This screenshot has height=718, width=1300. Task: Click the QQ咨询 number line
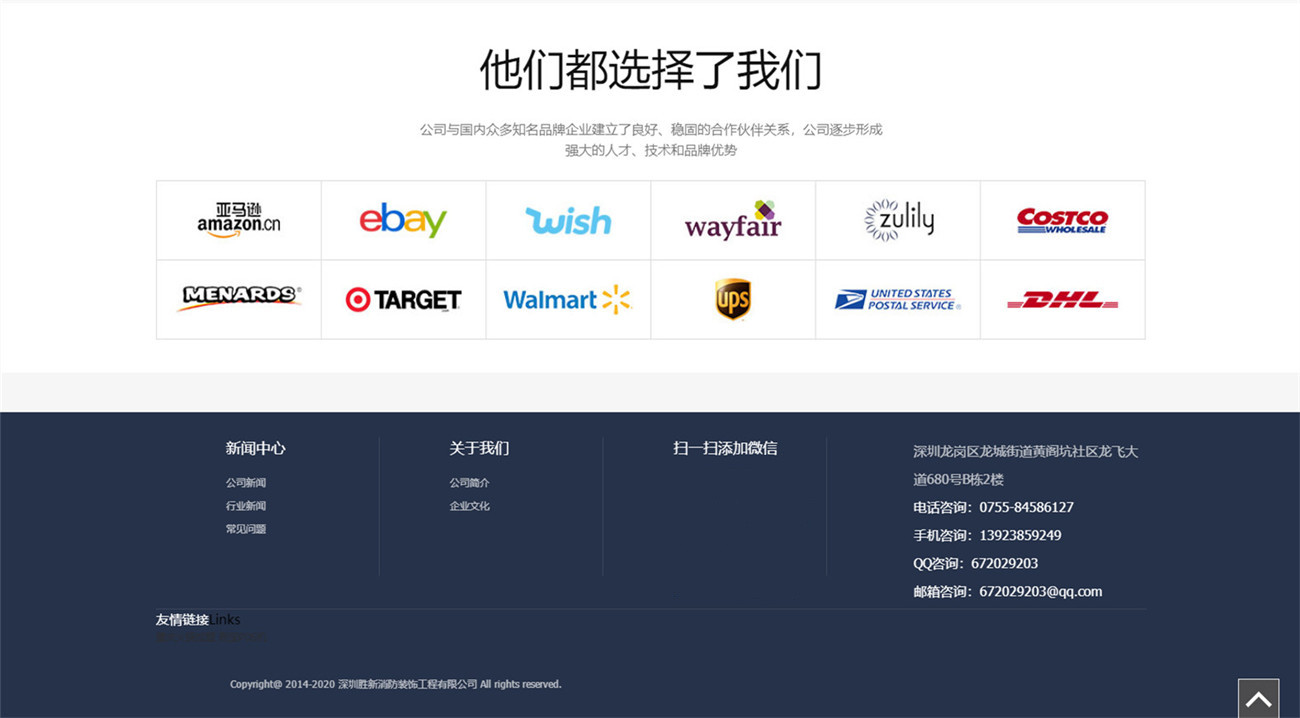coord(976,563)
